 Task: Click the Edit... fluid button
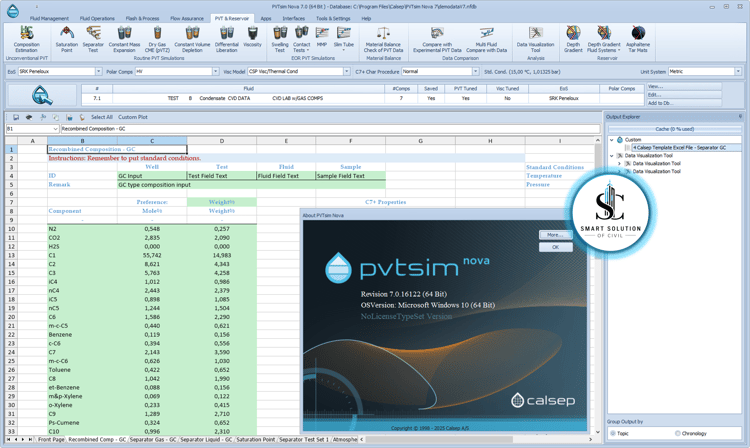[x=684, y=95]
